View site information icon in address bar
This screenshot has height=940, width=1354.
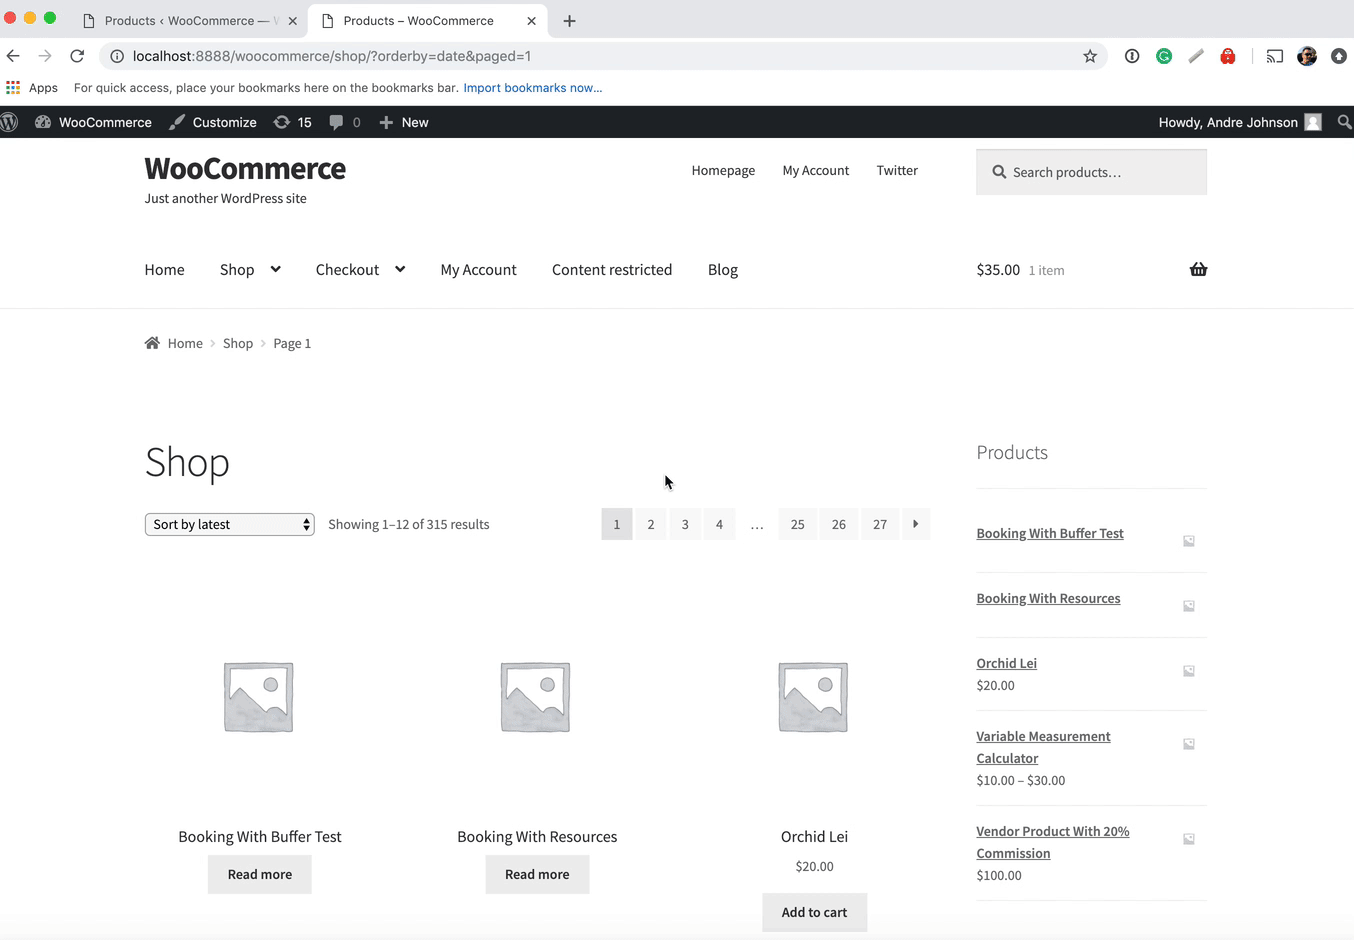[x=117, y=56]
